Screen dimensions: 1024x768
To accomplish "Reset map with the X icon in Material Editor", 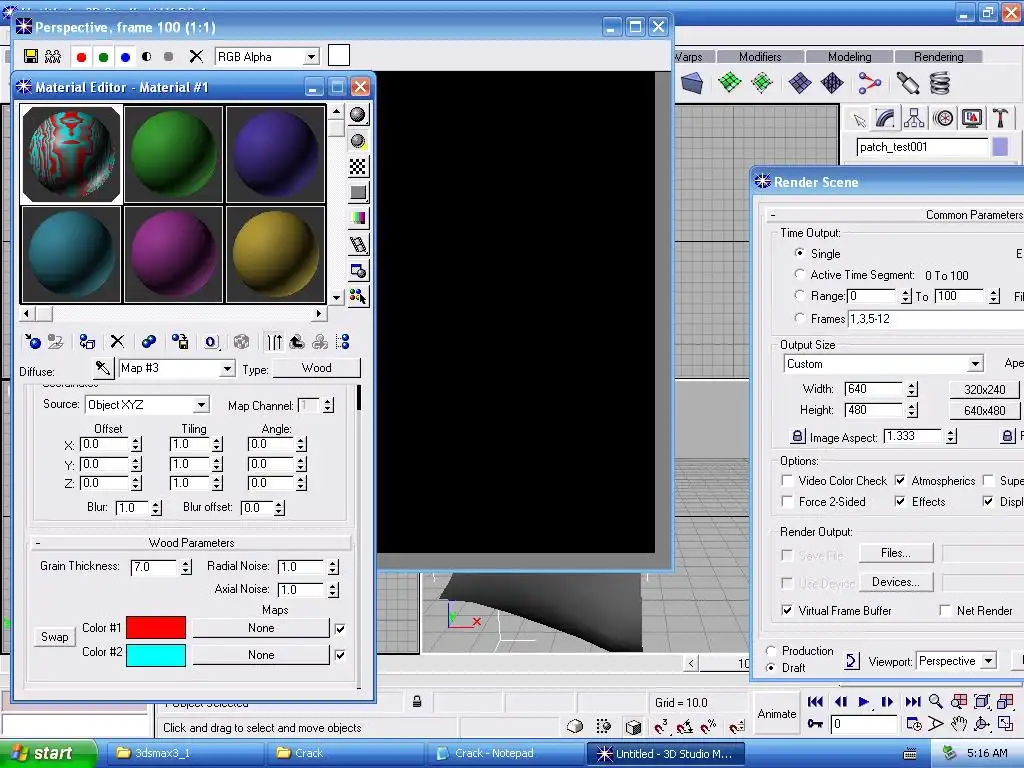I will pyautogui.click(x=117, y=342).
